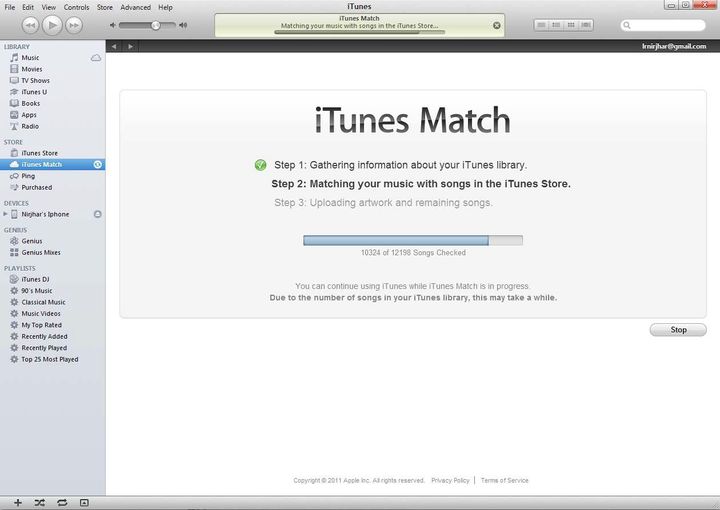Open the Privacy Policy link

click(x=450, y=480)
